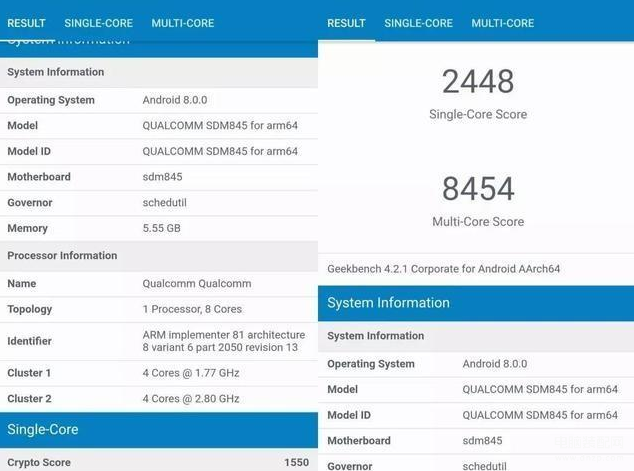634x471 pixels.
Task: Click the 'Single-Core Score' label
Action: coord(478,114)
